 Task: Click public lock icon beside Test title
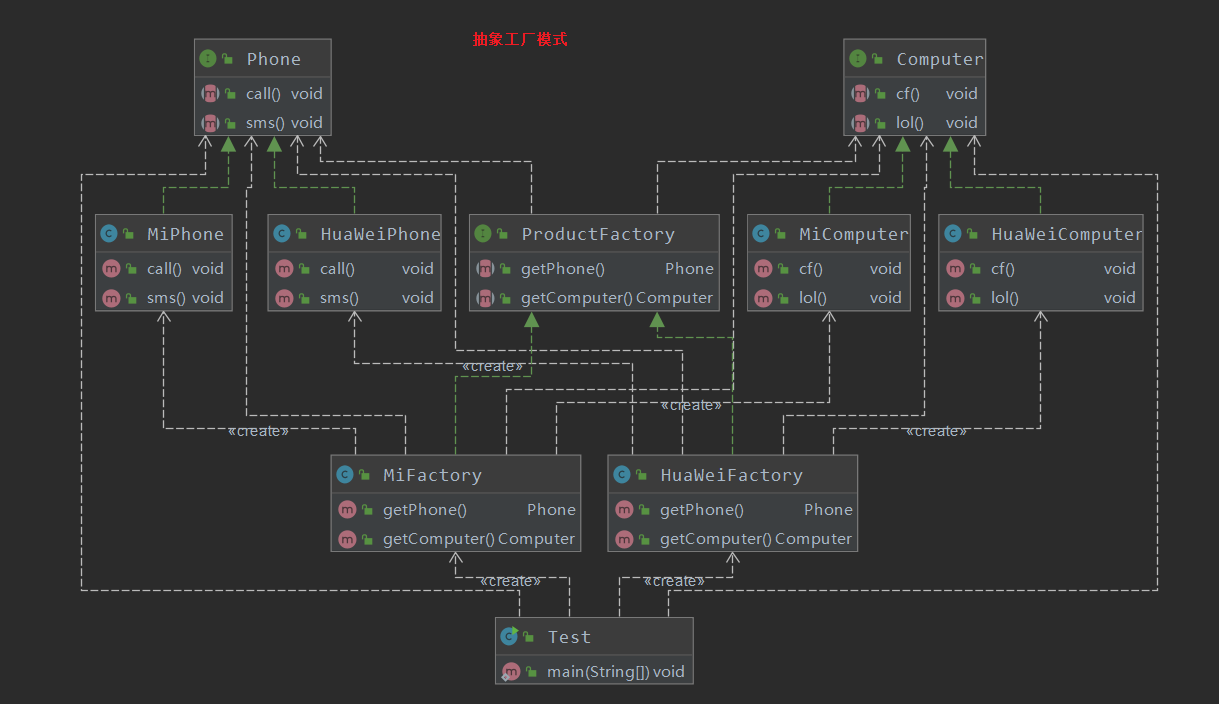(529, 637)
